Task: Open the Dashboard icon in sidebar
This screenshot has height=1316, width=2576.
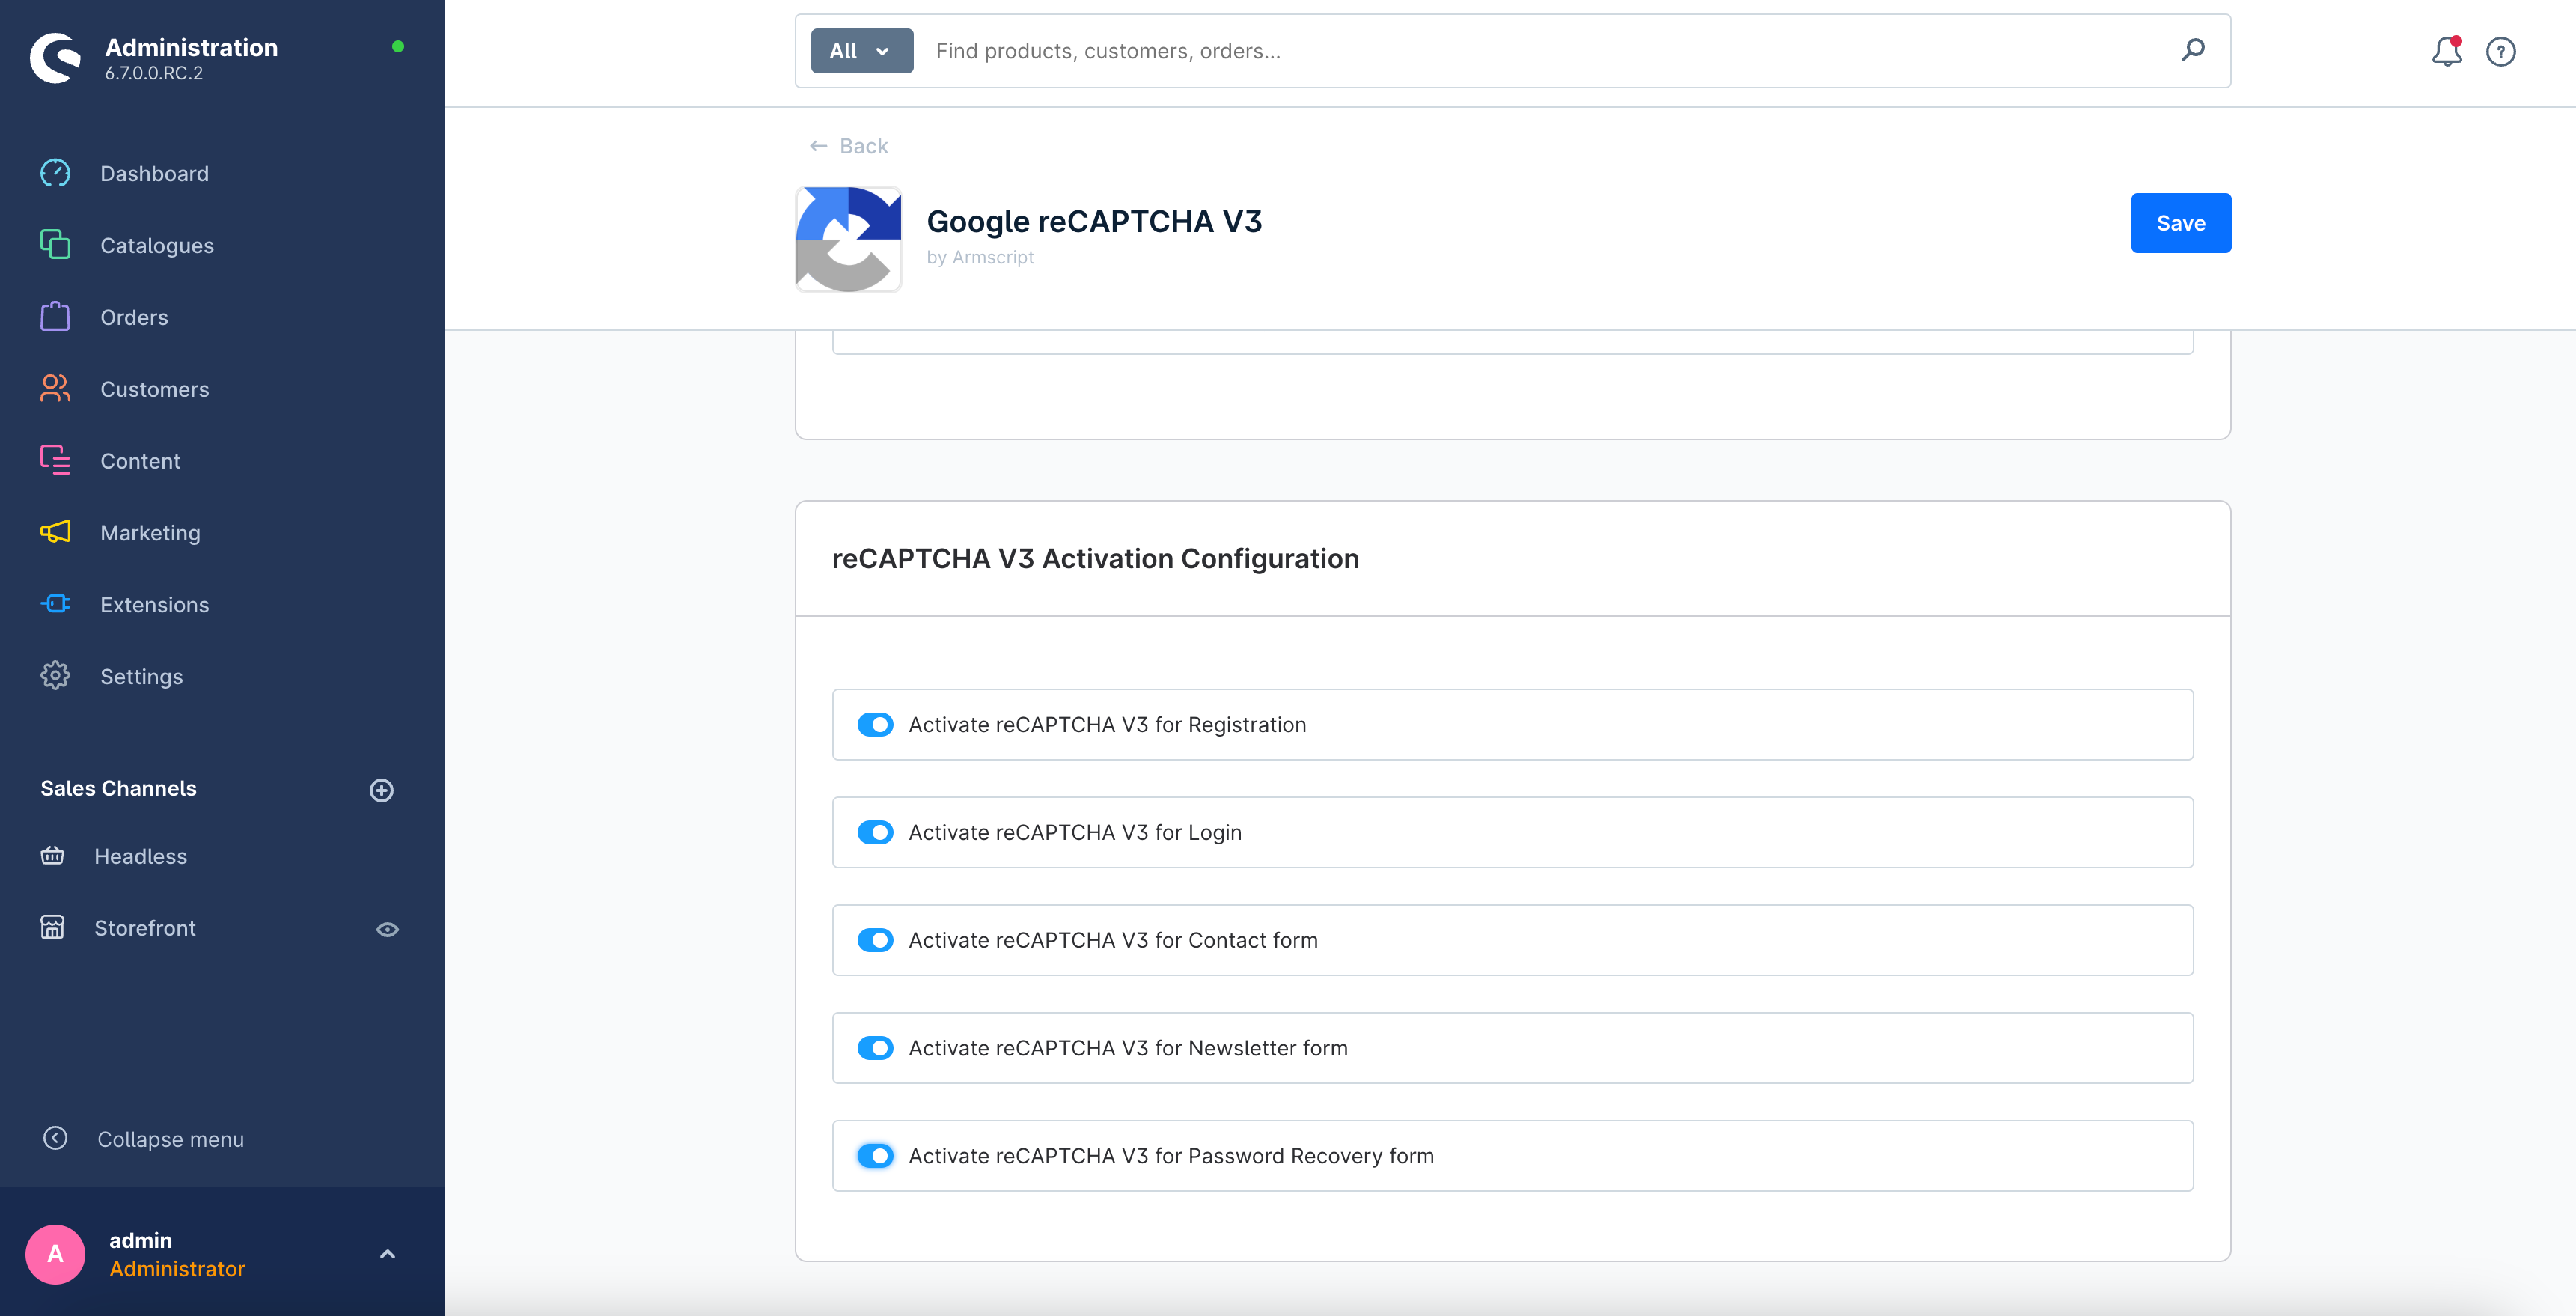Action: click(x=55, y=173)
